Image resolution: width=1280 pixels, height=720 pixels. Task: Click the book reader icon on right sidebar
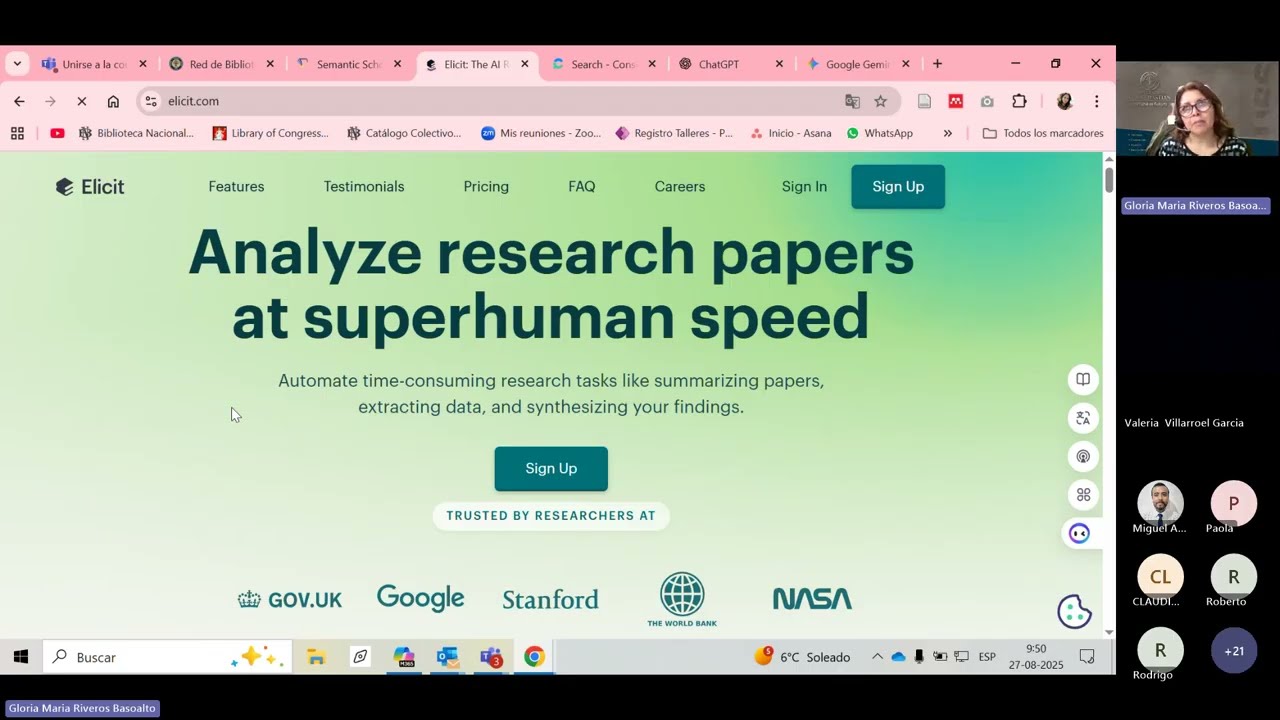coord(1083,379)
